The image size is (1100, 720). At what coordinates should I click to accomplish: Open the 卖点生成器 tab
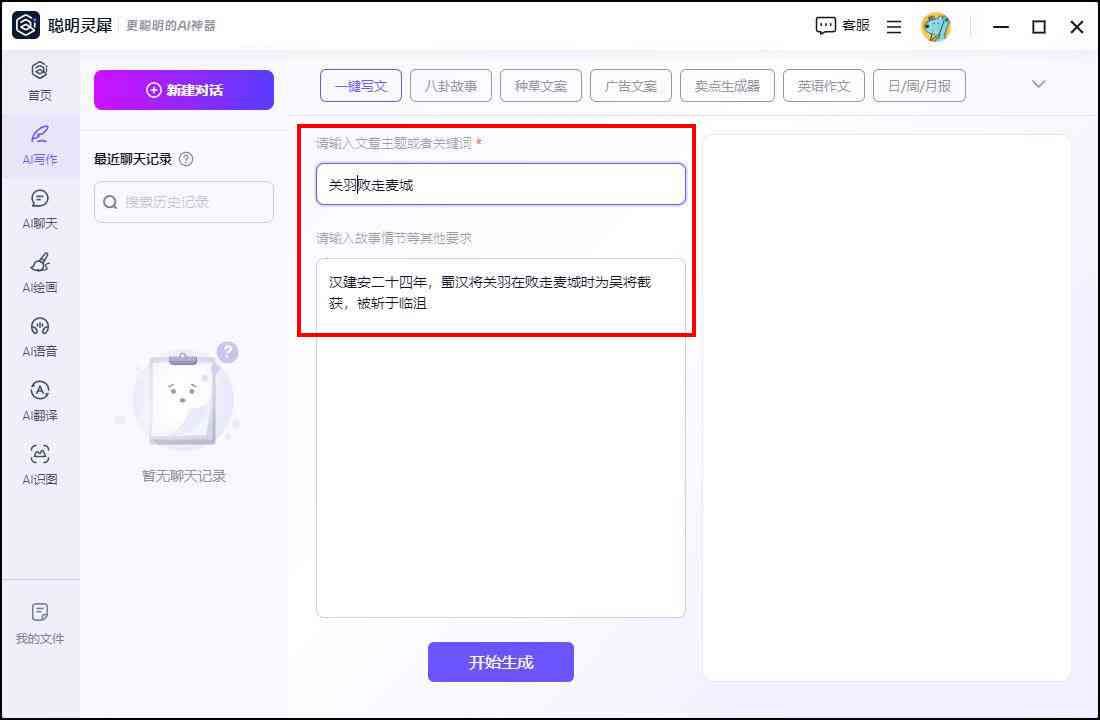coord(727,86)
